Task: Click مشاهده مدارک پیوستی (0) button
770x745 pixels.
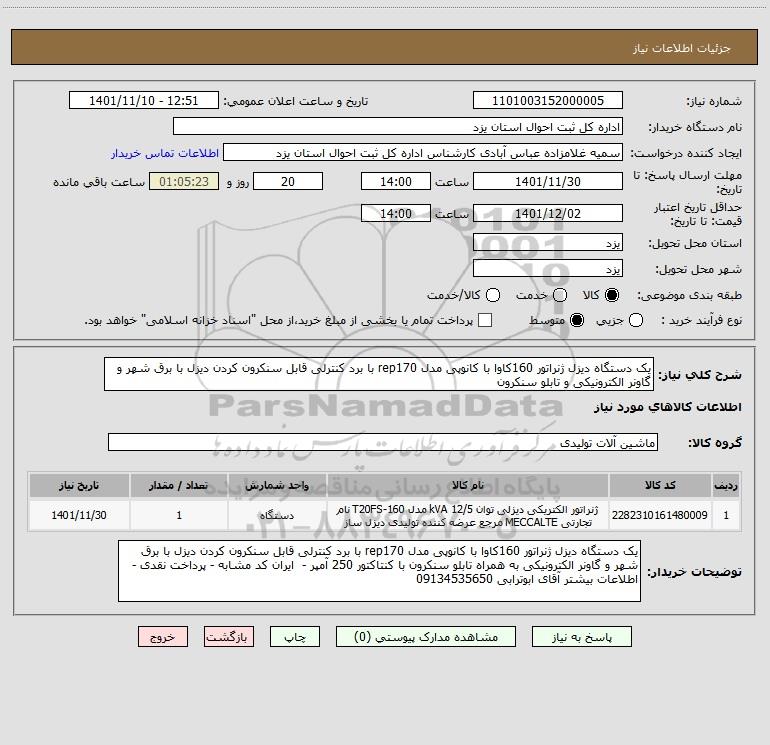Action: click(x=426, y=637)
